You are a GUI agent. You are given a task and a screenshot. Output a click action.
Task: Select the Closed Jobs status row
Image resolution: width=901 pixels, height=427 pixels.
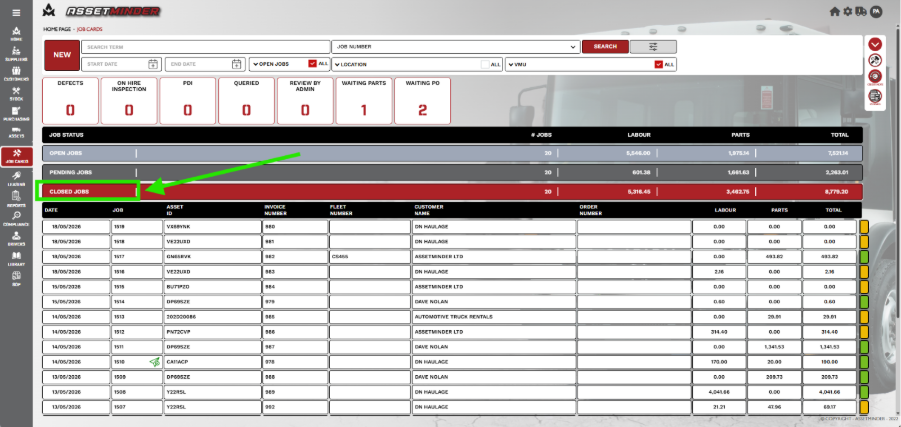point(453,192)
